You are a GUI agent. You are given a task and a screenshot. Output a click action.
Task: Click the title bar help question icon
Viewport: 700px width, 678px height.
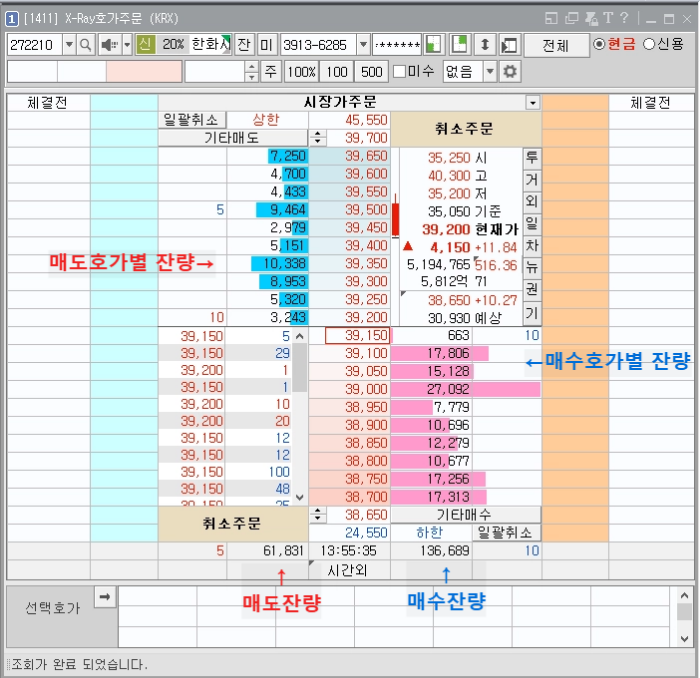tap(624, 18)
